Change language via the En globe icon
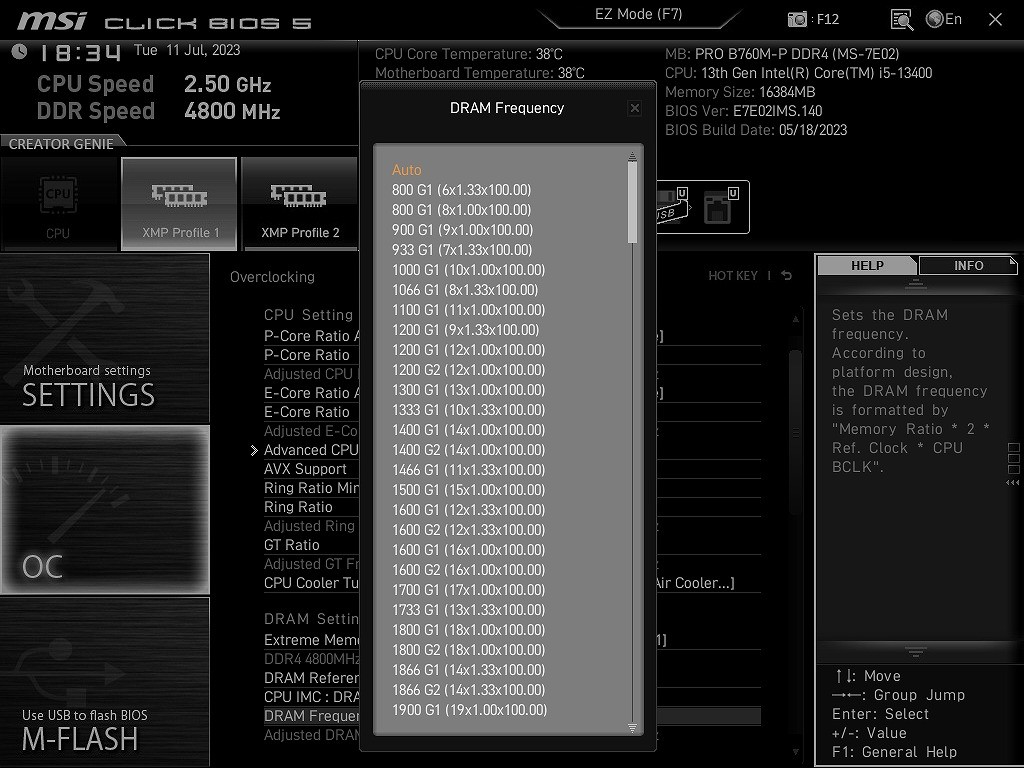The image size is (1024, 768). pyautogui.click(x=944, y=19)
